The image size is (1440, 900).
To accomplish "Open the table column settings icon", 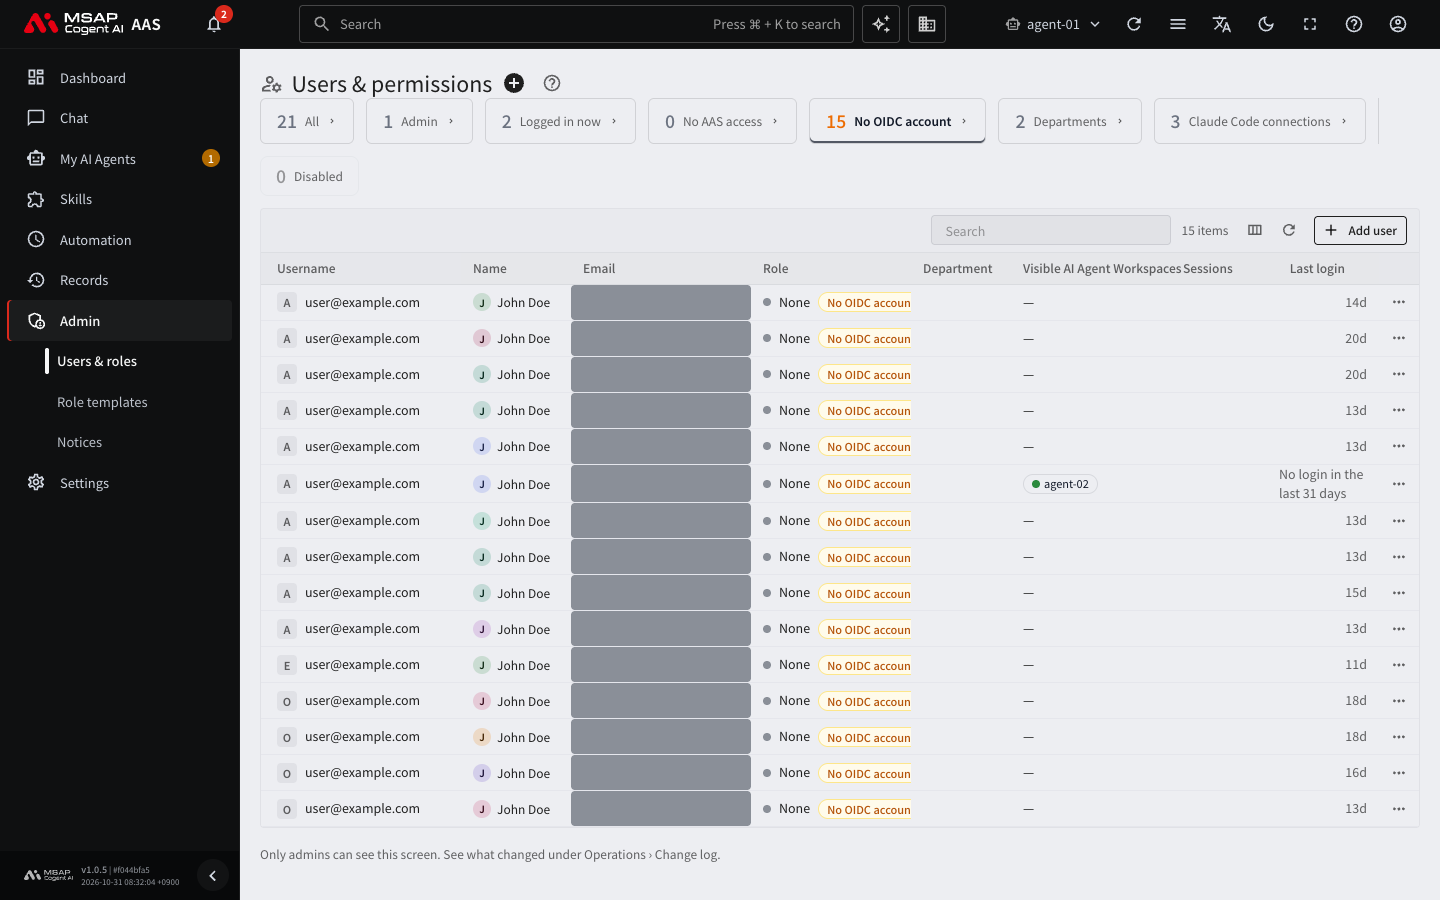I will point(1255,230).
